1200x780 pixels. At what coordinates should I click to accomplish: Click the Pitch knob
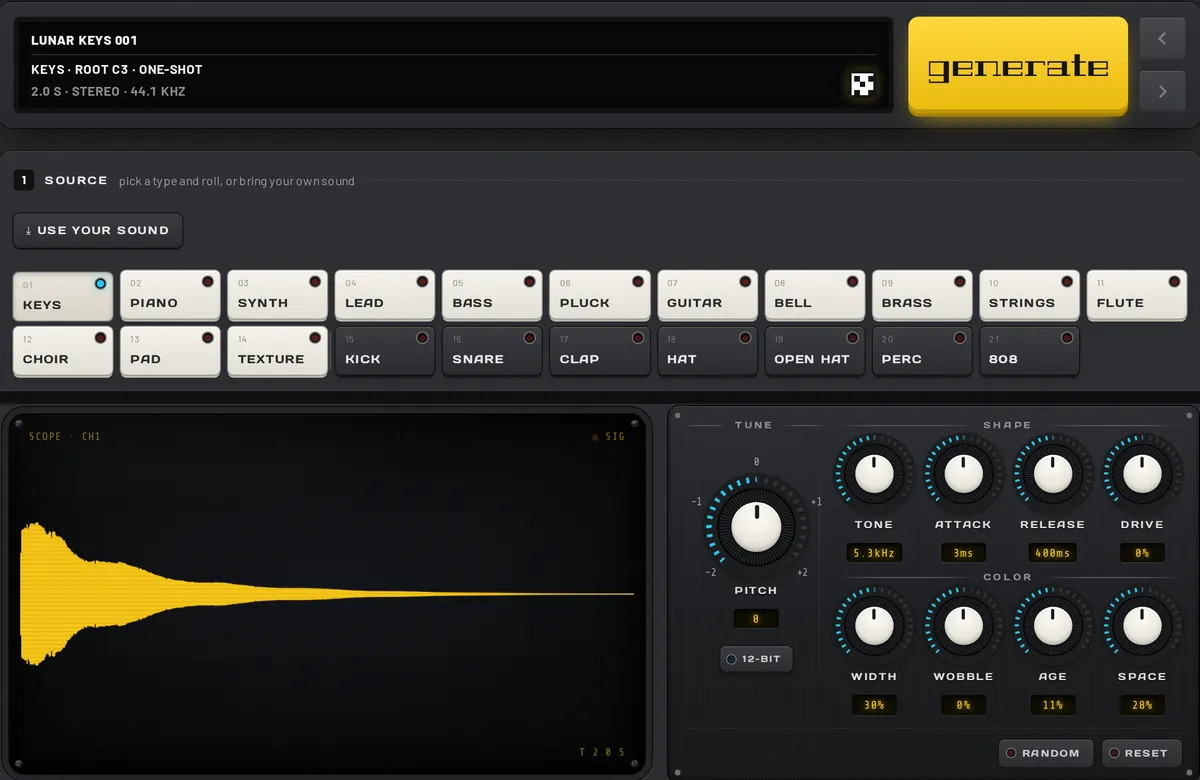click(x=756, y=527)
